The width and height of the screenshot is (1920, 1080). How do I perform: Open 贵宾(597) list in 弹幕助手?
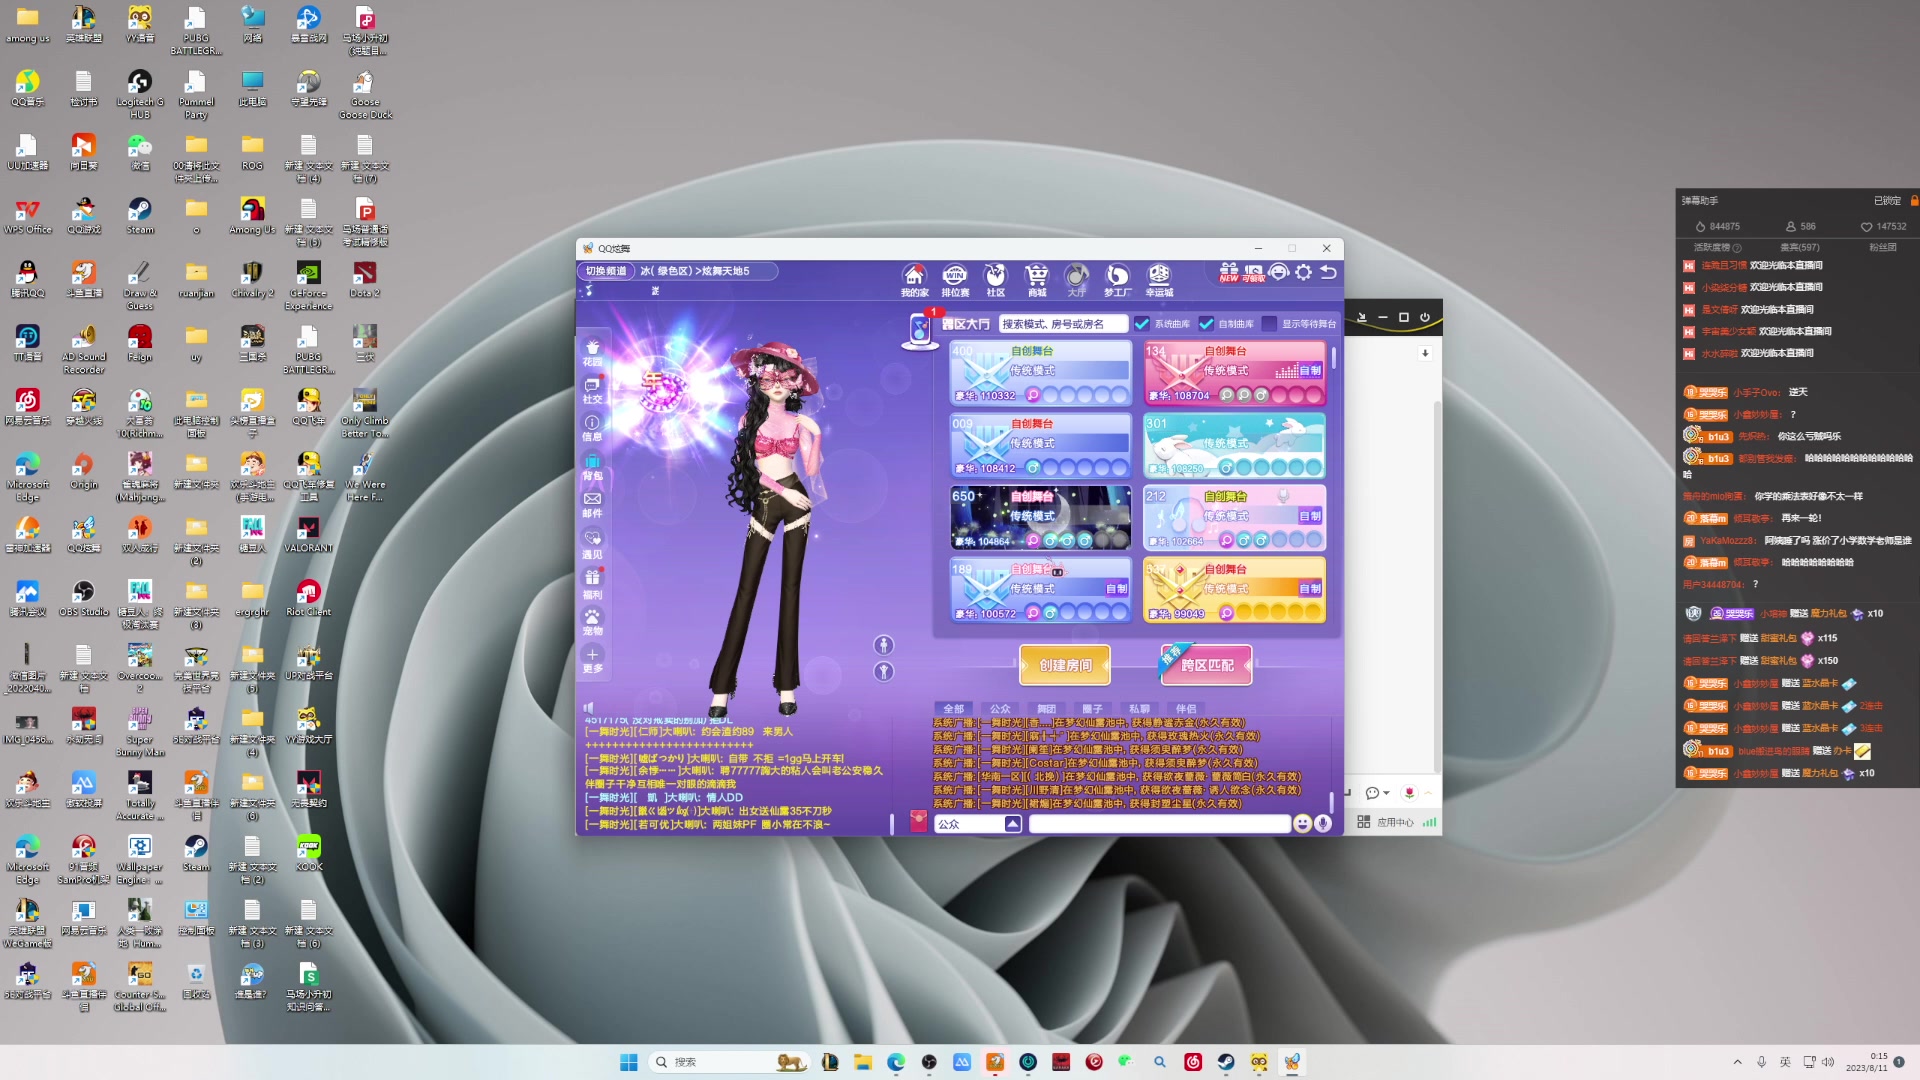click(x=1800, y=247)
